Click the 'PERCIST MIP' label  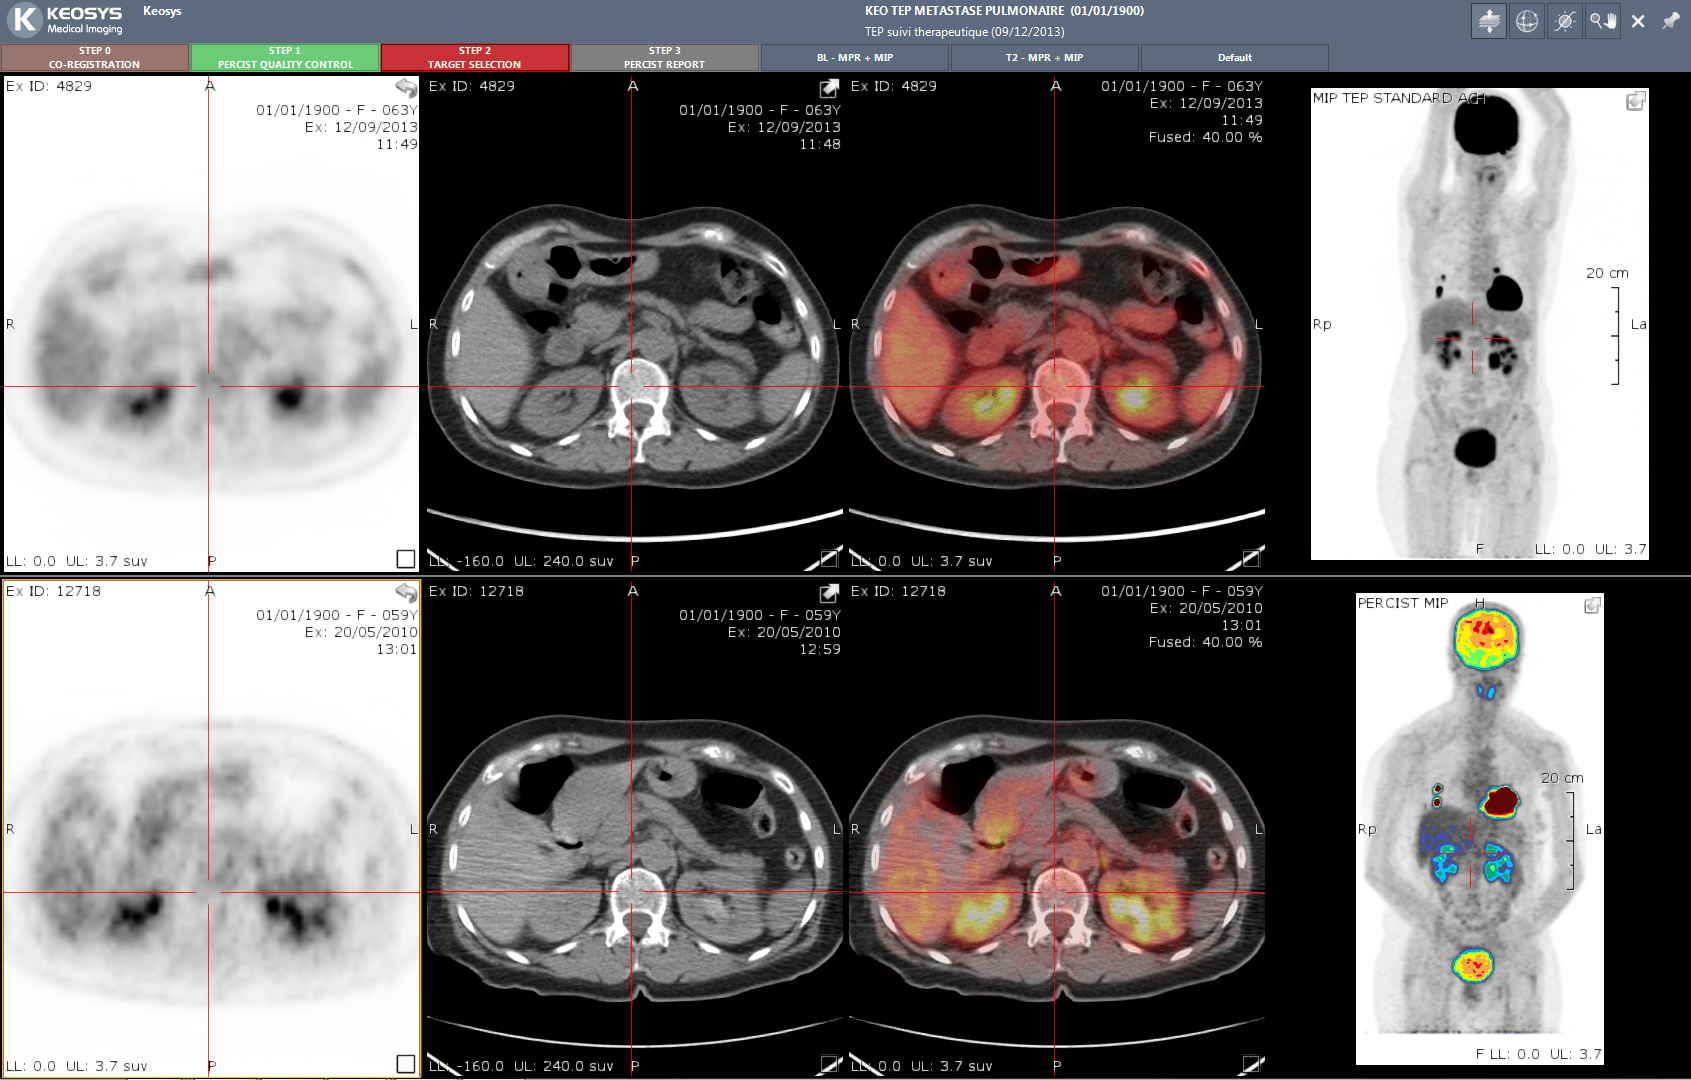tap(1403, 603)
